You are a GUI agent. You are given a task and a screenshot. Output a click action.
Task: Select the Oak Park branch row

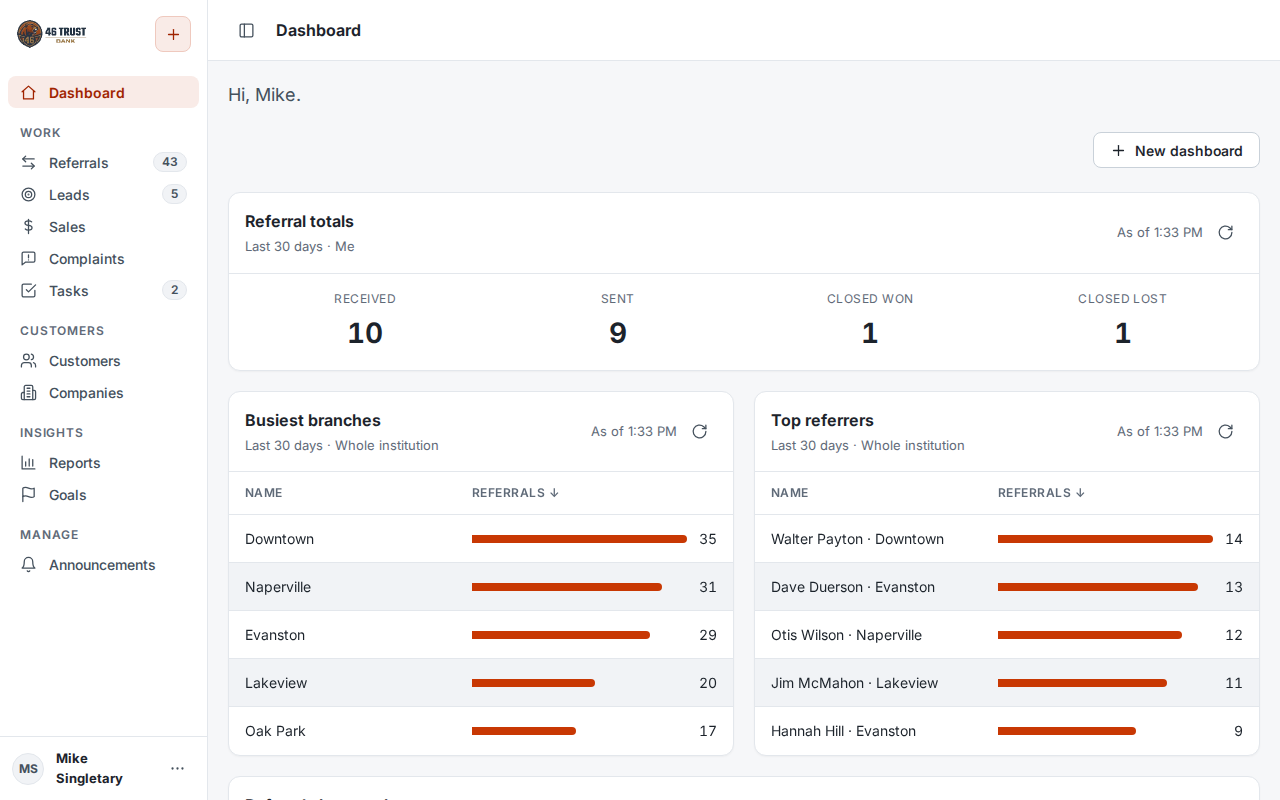pyautogui.click(x=481, y=731)
